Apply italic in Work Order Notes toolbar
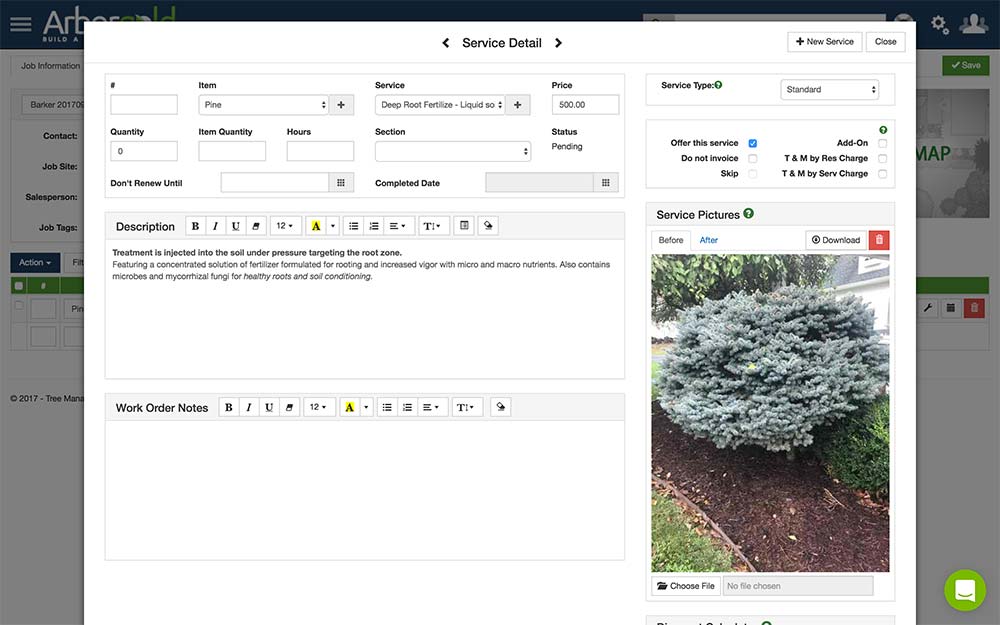This screenshot has width=1000, height=625. click(249, 407)
